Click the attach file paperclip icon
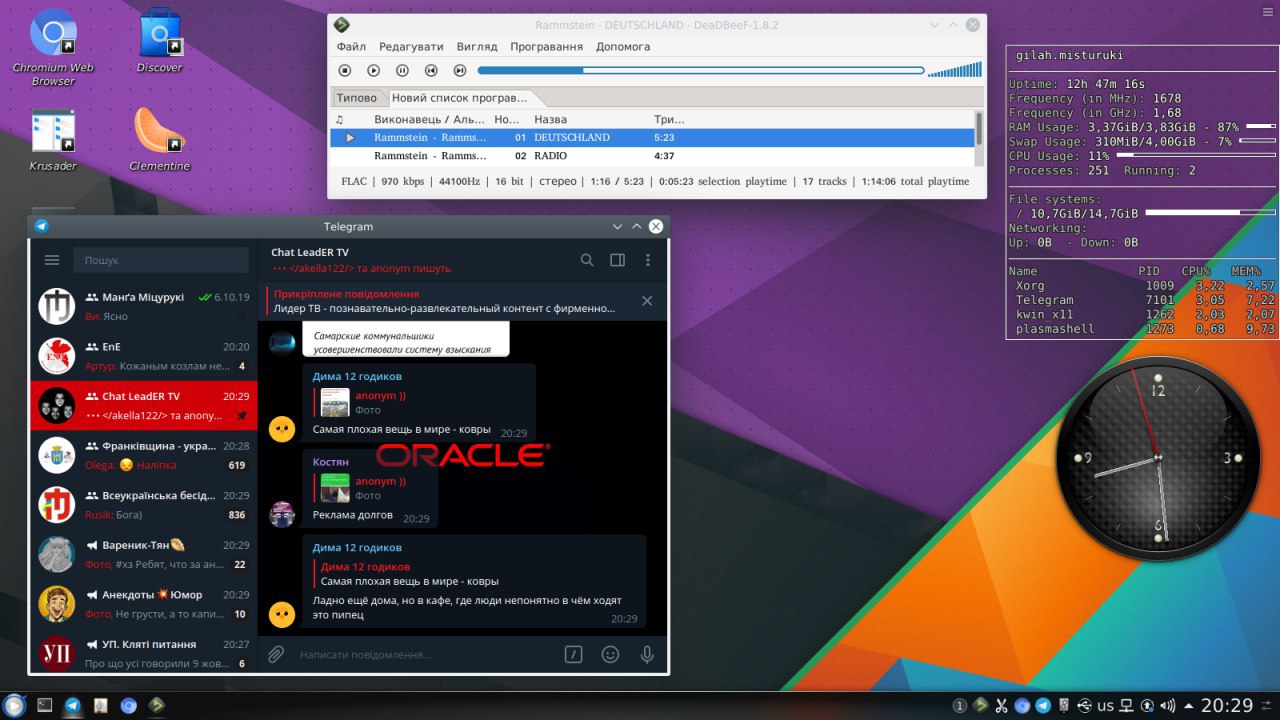The height and width of the screenshot is (720, 1280). point(276,655)
